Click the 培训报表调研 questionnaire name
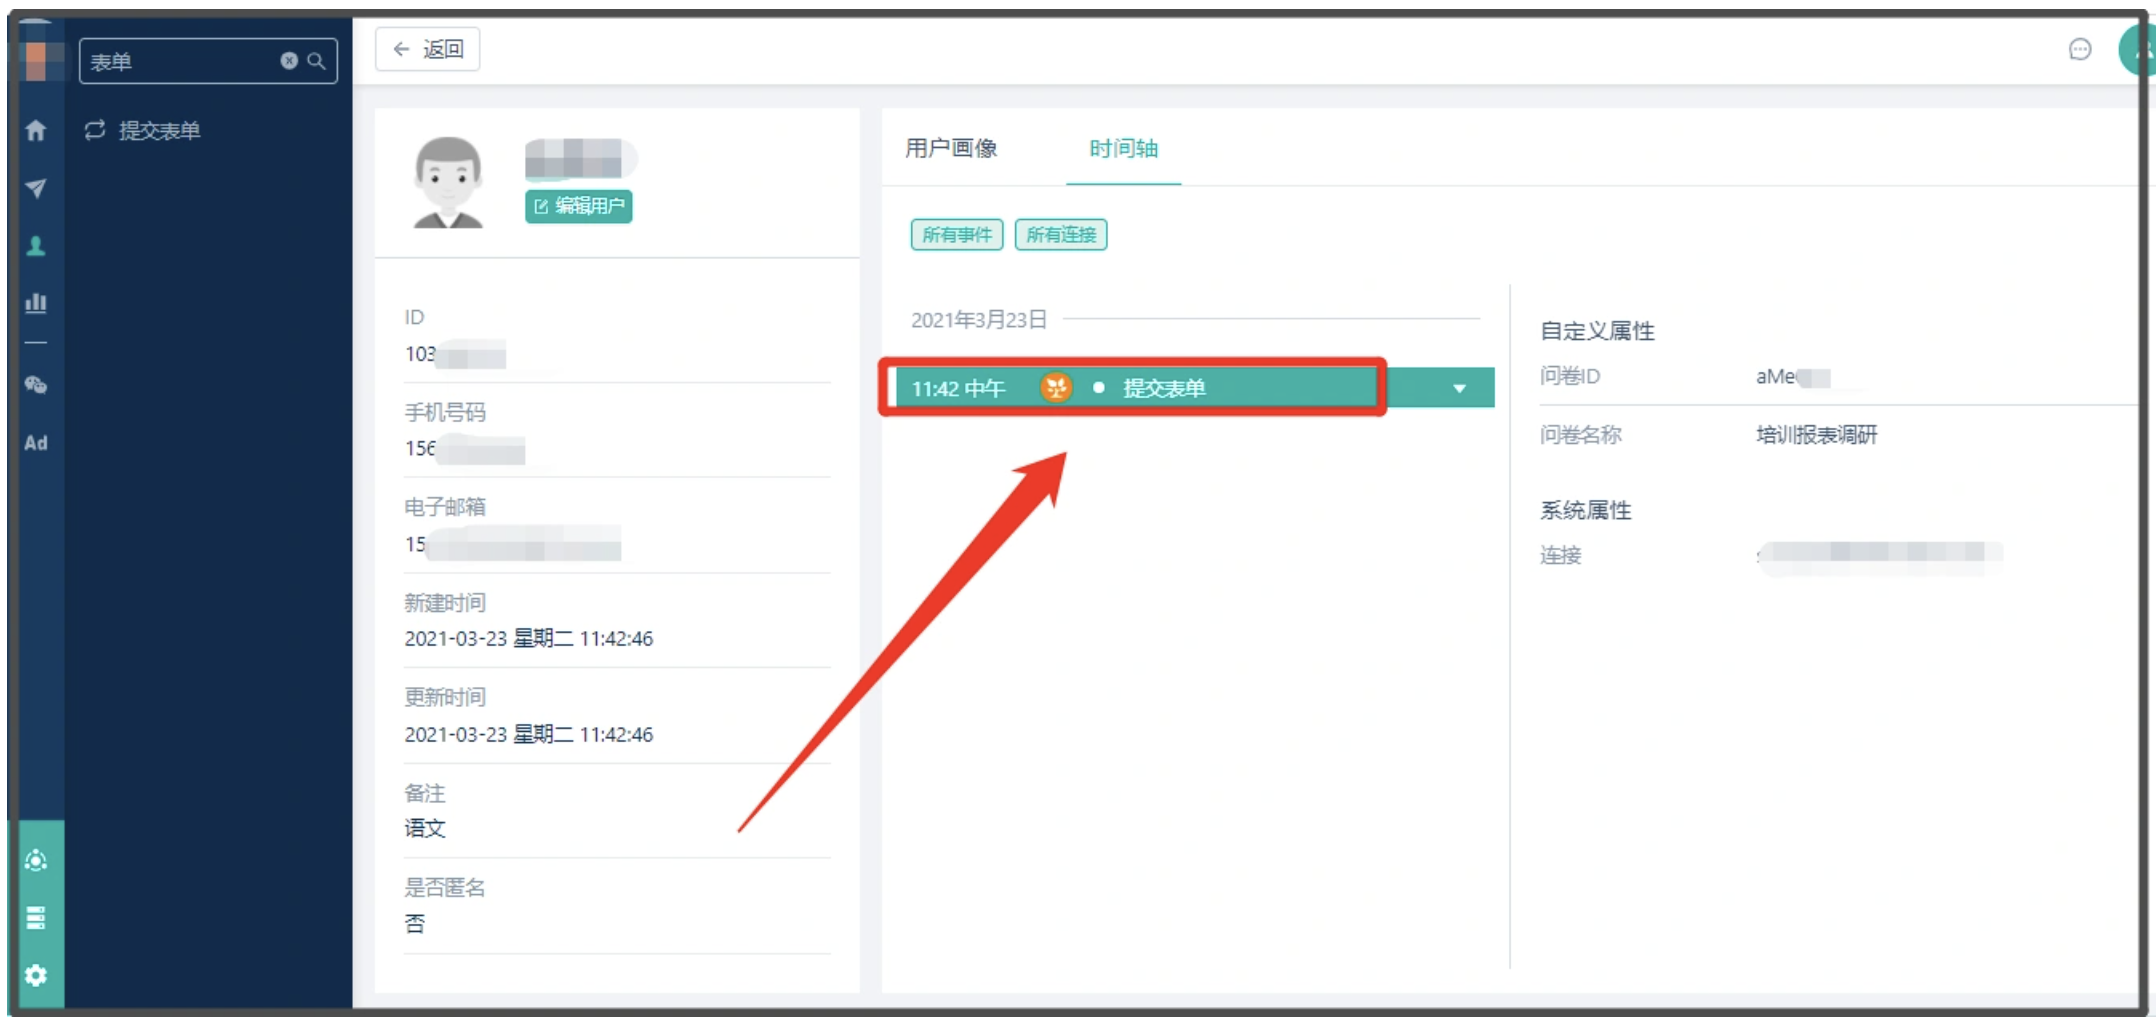Viewport: 2156px width, 1024px height. click(x=1817, y=435)
